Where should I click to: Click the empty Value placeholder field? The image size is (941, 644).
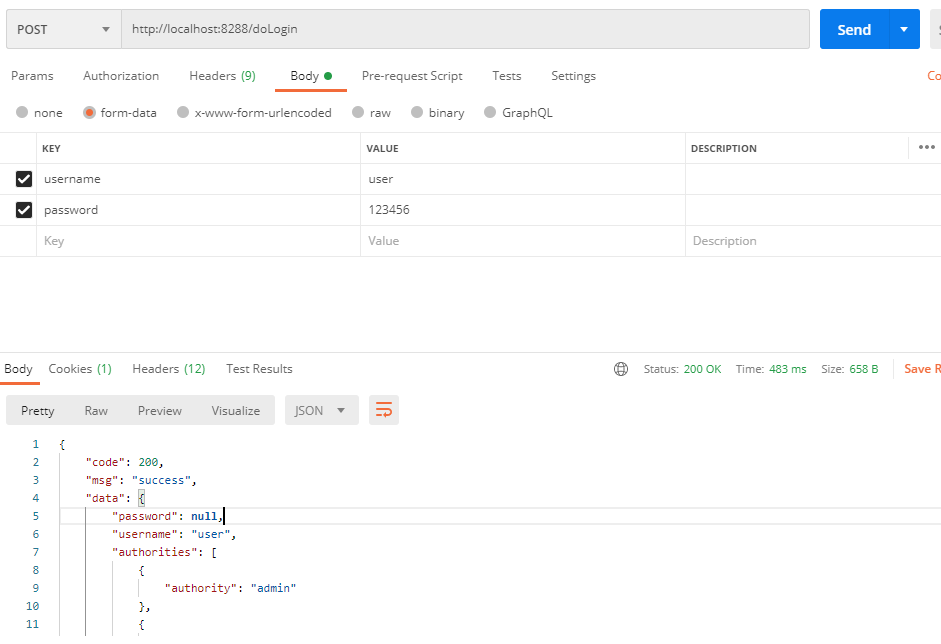(523, 241)
